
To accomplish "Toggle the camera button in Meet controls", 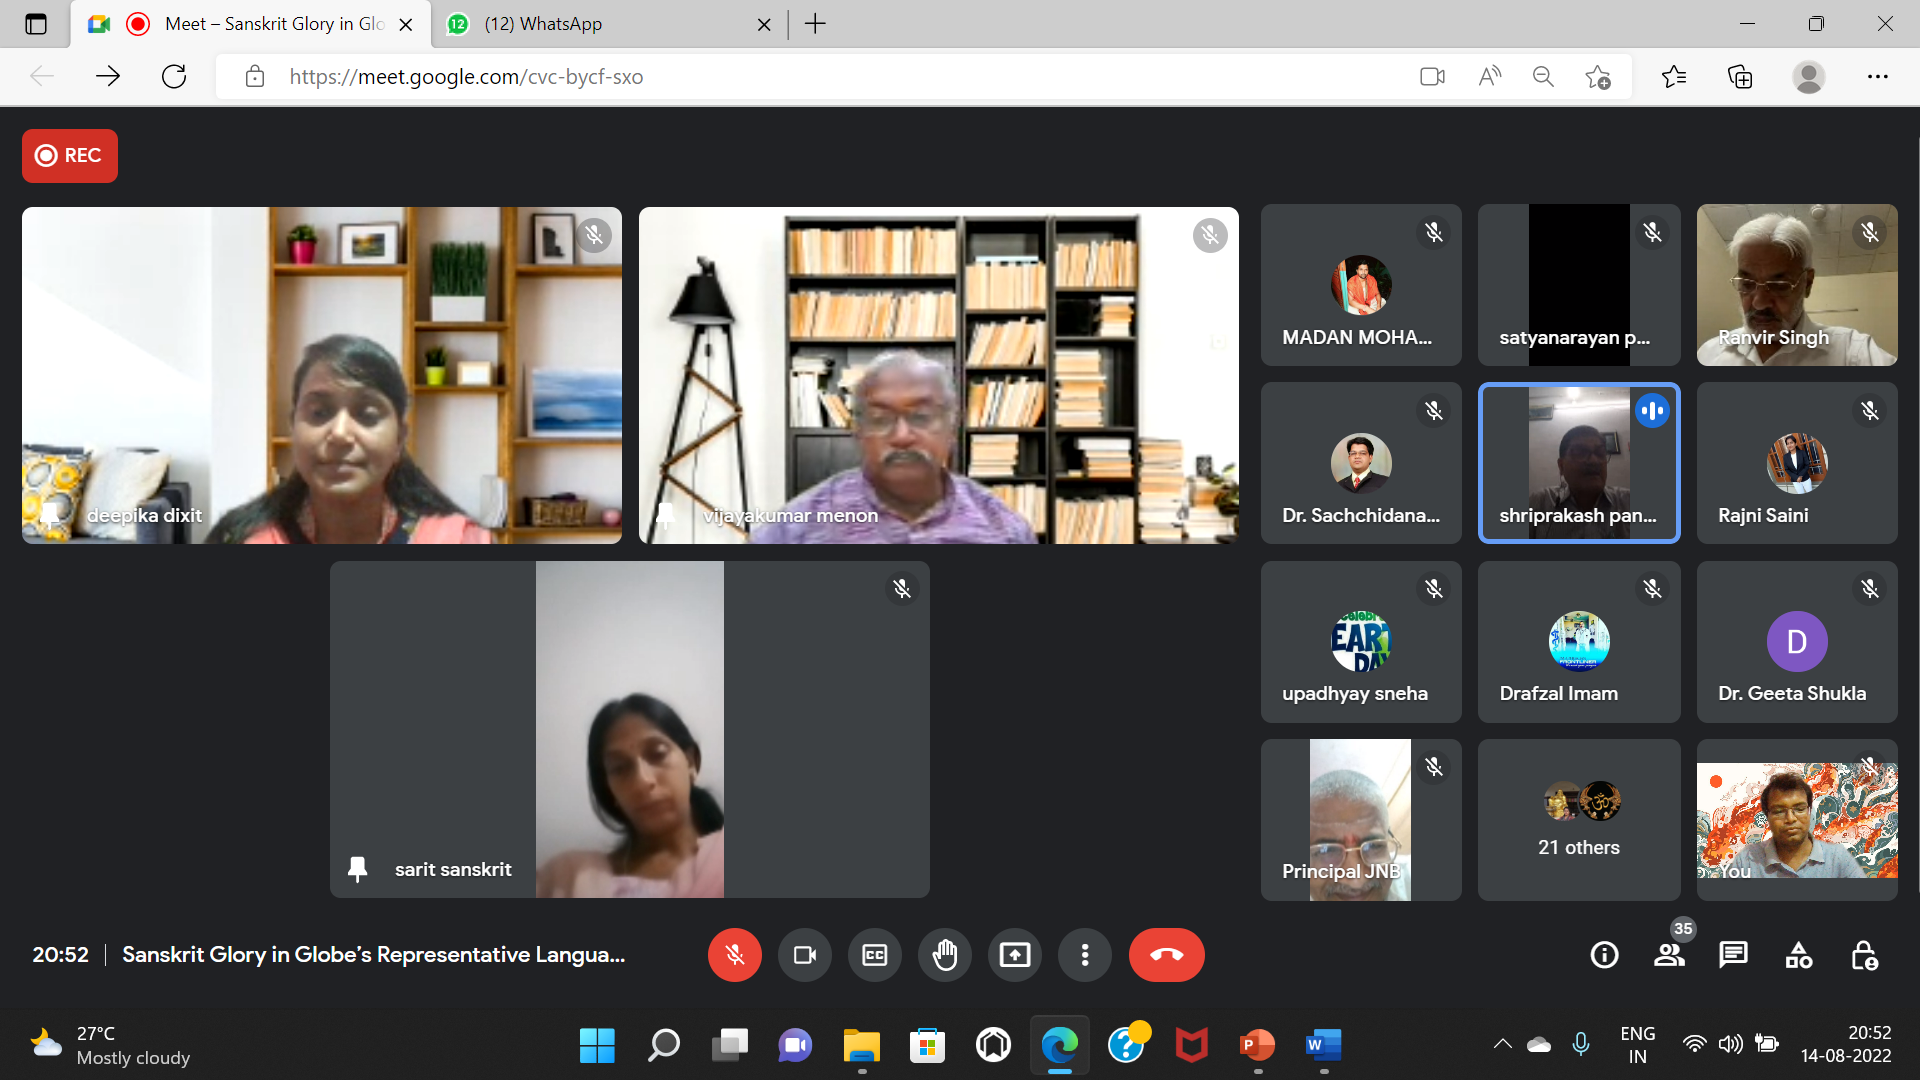I will tap(804, 955).
